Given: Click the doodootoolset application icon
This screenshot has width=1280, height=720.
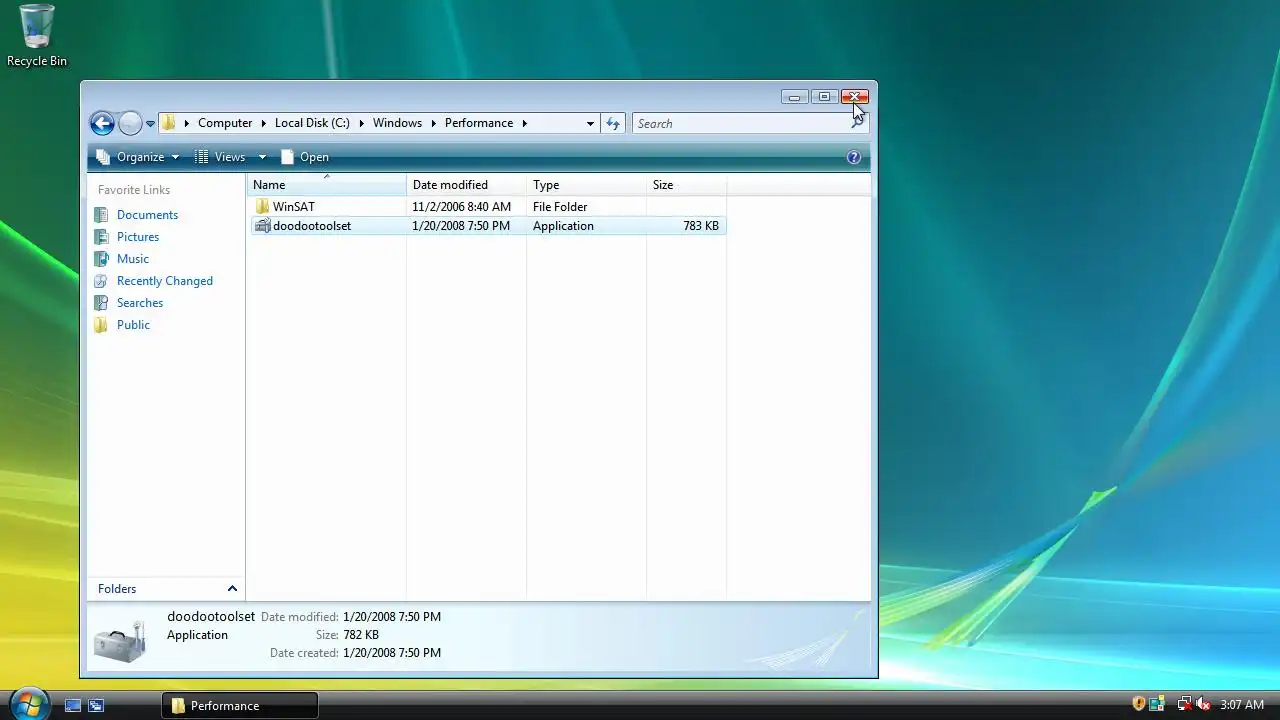Looking at the screenshot, I should point(262,226).
